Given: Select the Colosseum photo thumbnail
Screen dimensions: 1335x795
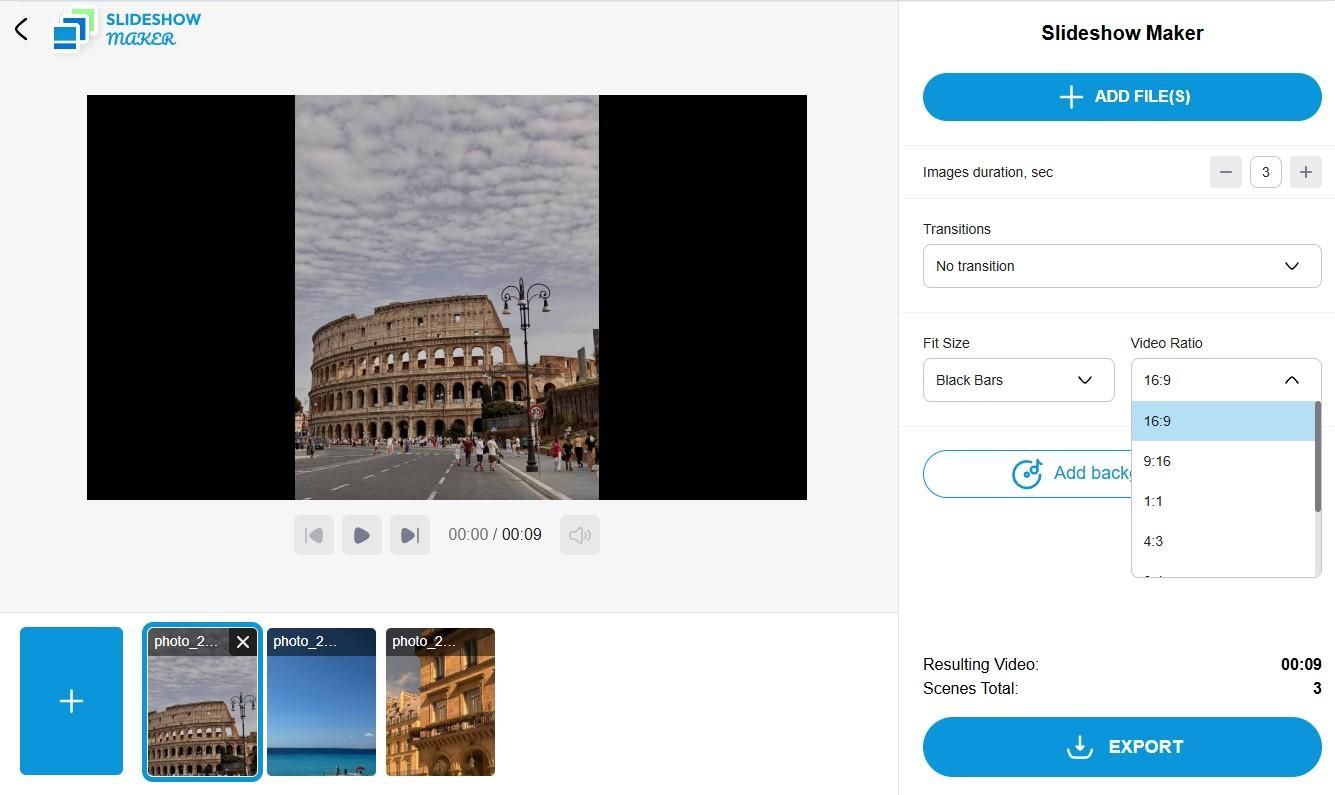Looking at the screenshot, I should [202, 702].
